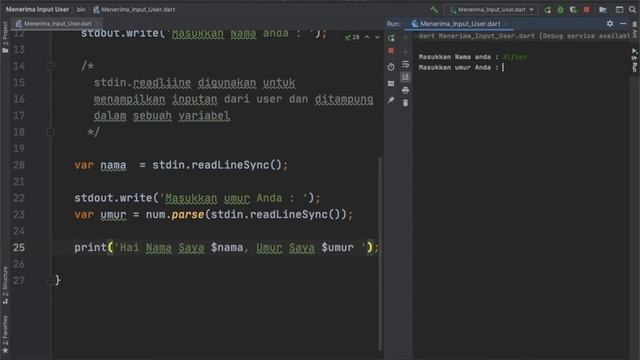Screen dimensions: 640x360
Task: Toggle the Favorites tool window on left edge
Action: click(5, 334)
